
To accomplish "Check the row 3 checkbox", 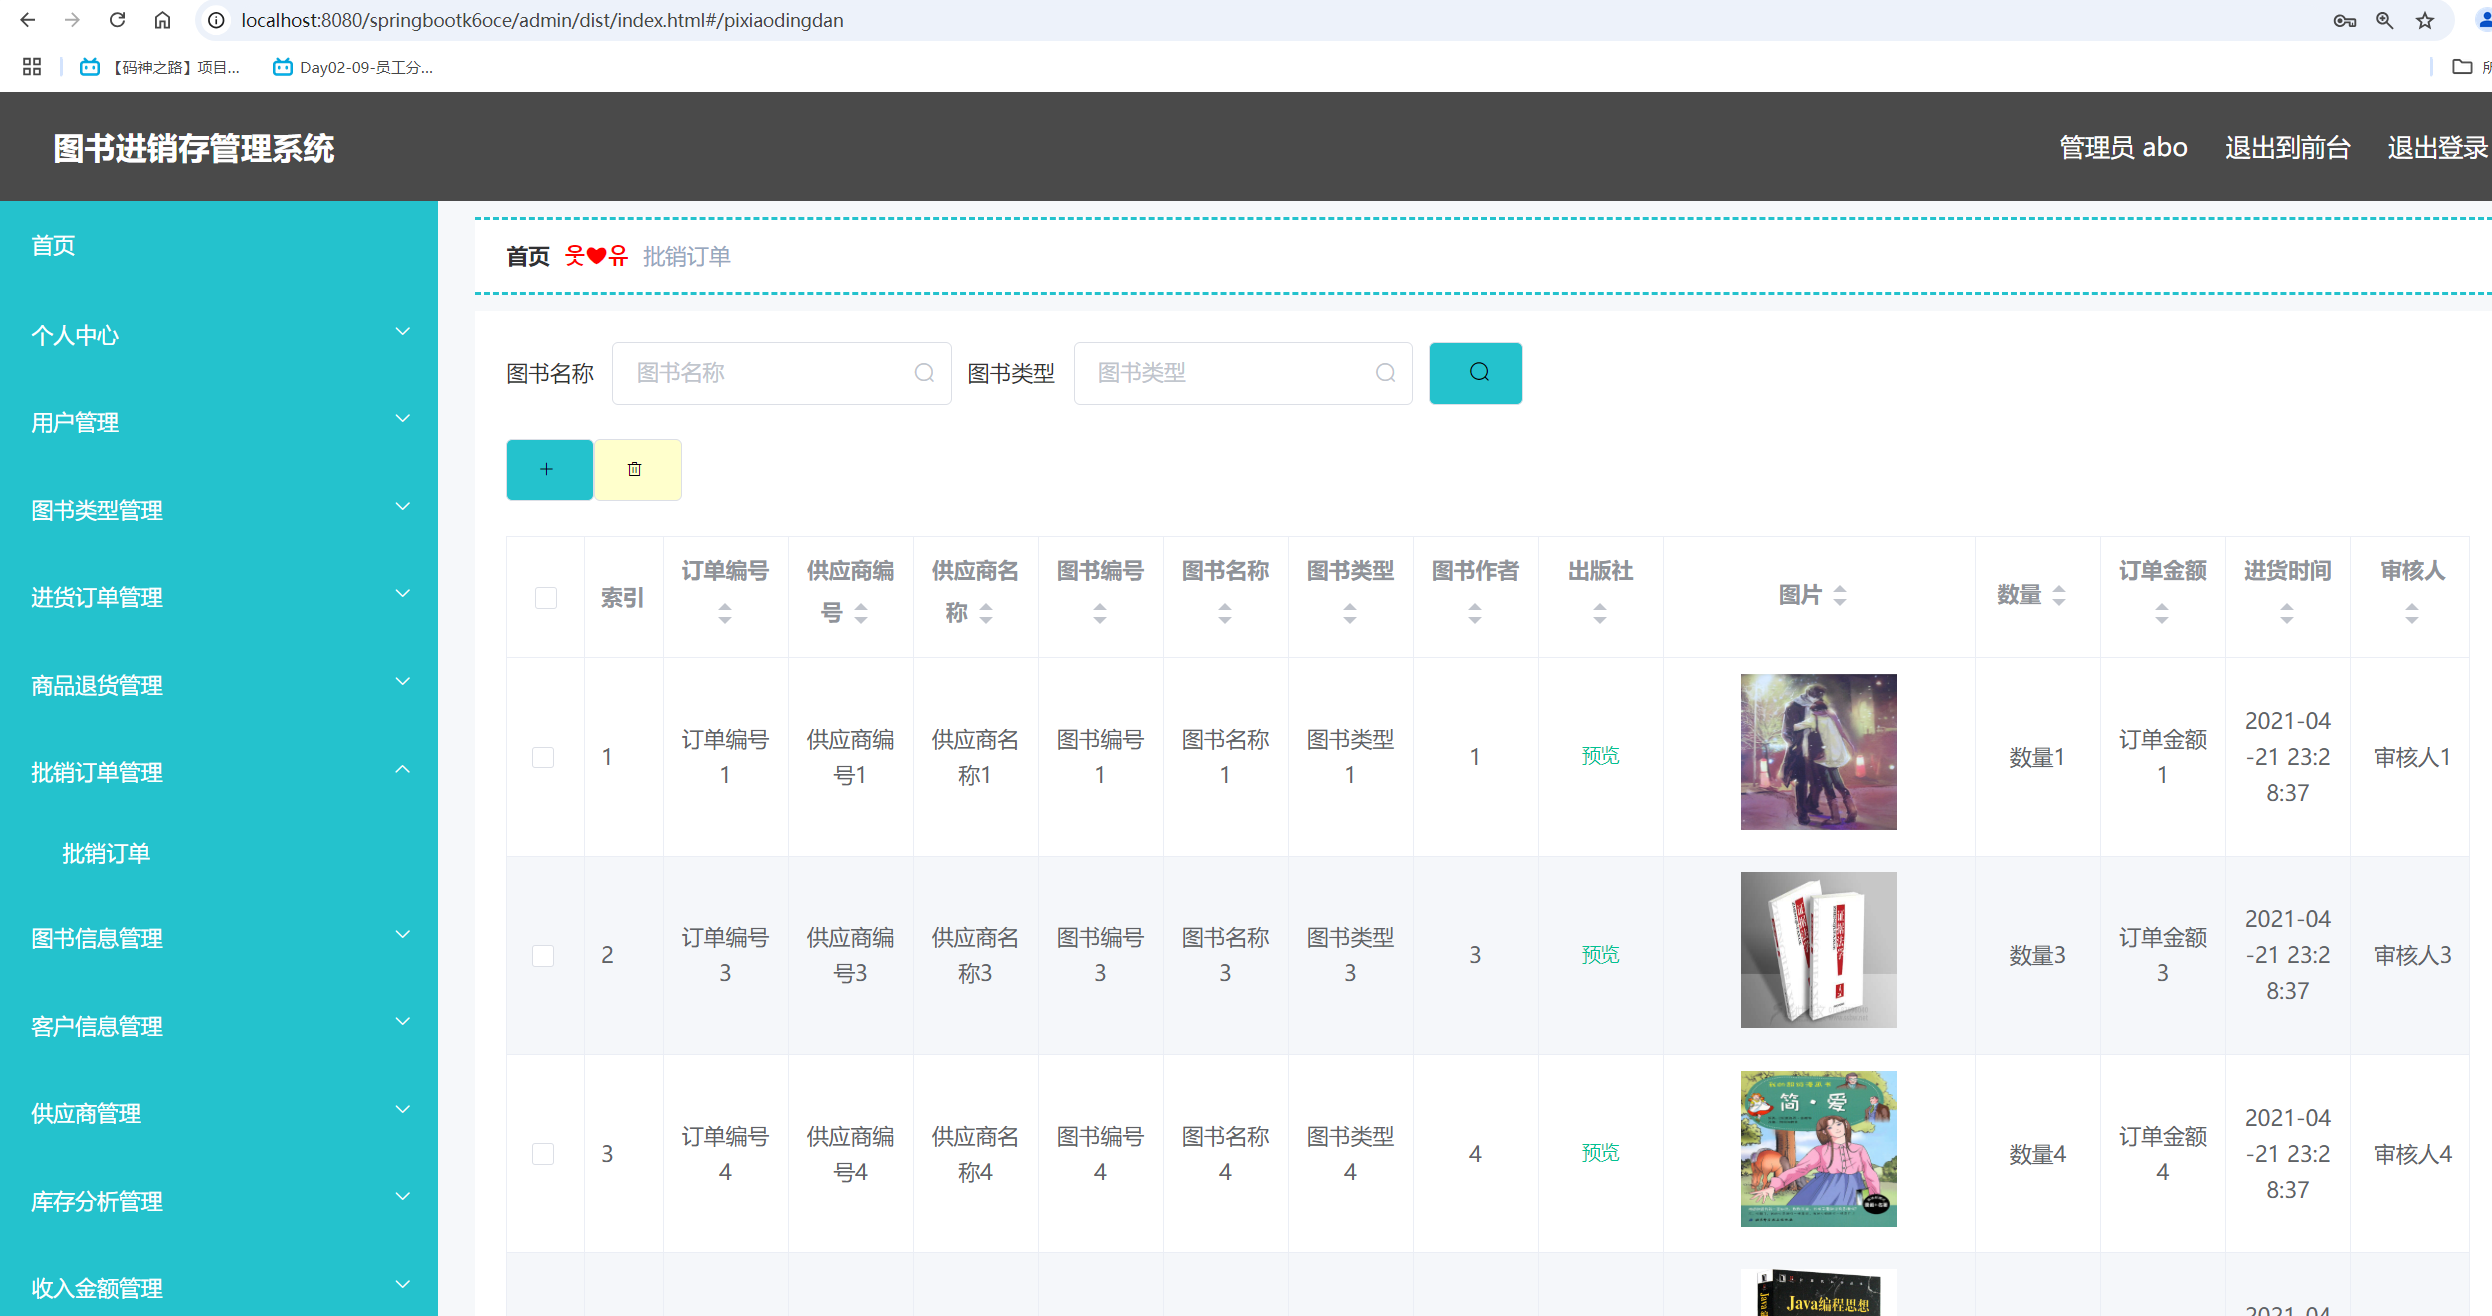I will [x=543, y=1154].
